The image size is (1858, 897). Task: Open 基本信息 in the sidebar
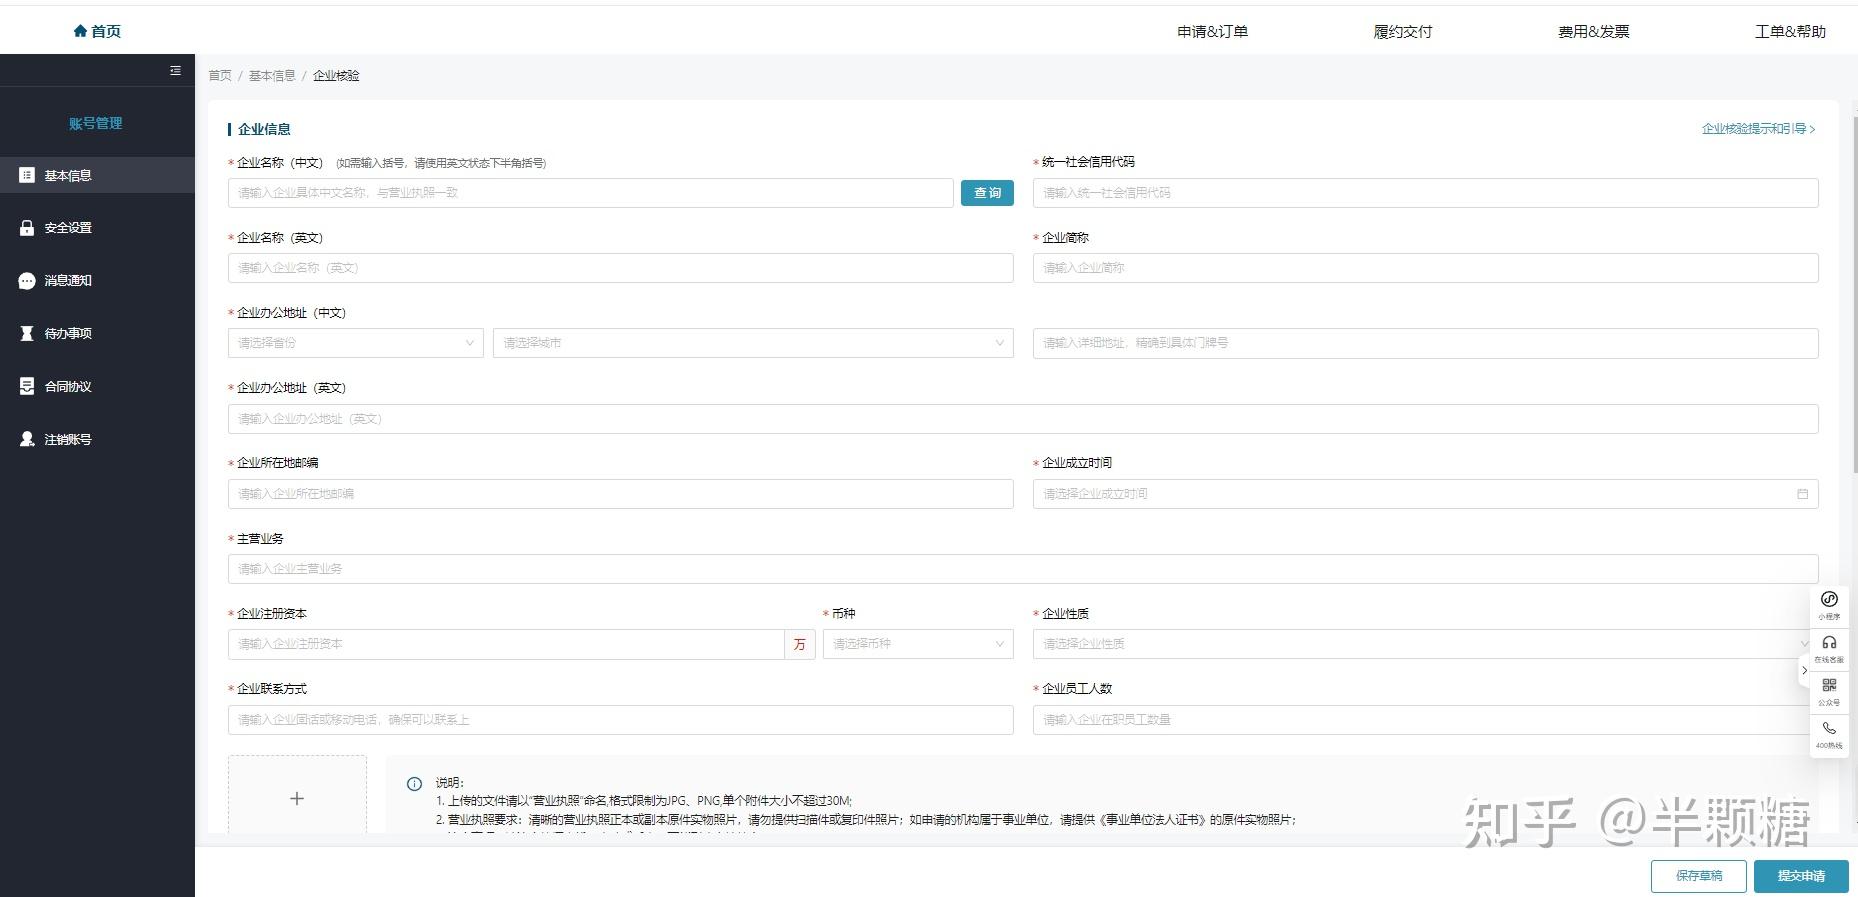coord(97,175)
